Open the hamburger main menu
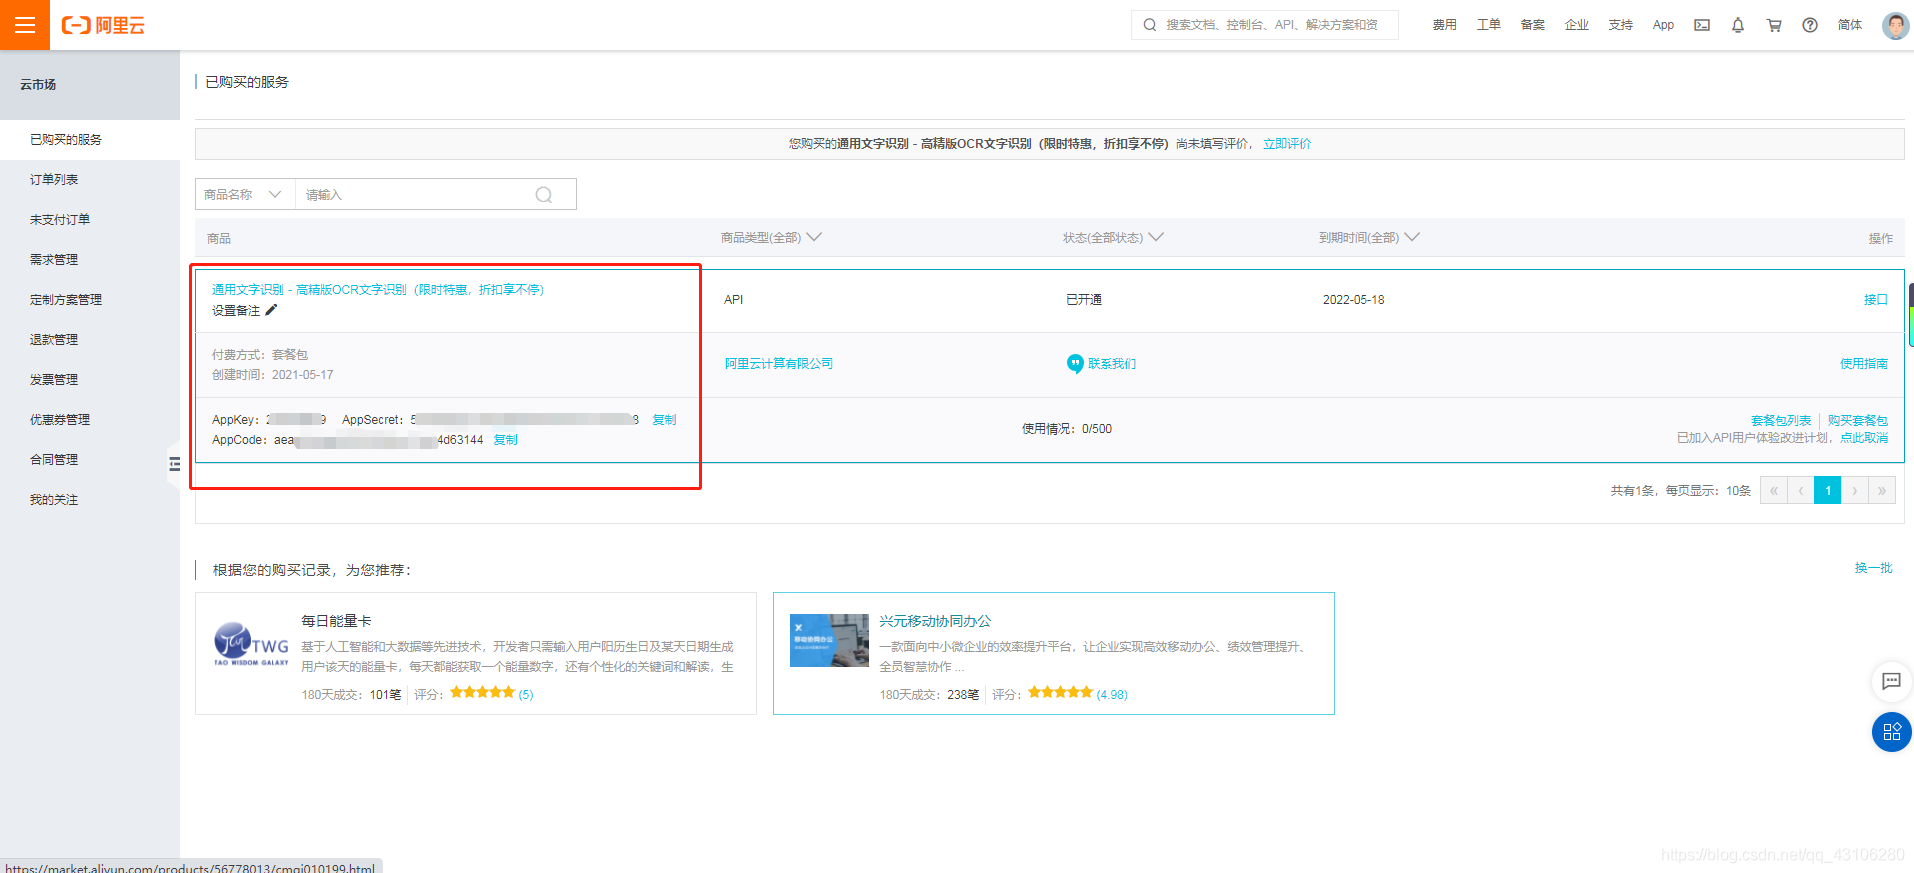This screenshot has width=1914, height=873. tap(25, 25)
